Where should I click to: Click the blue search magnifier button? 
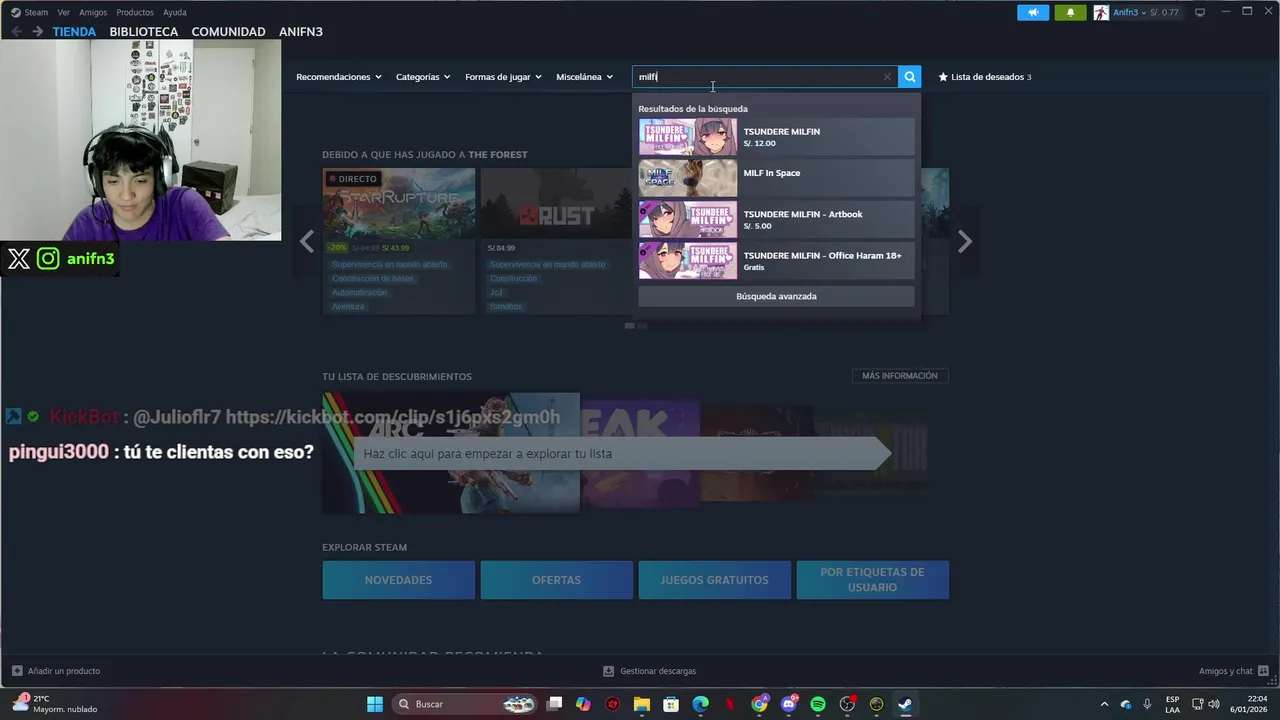tap(909, 77)
